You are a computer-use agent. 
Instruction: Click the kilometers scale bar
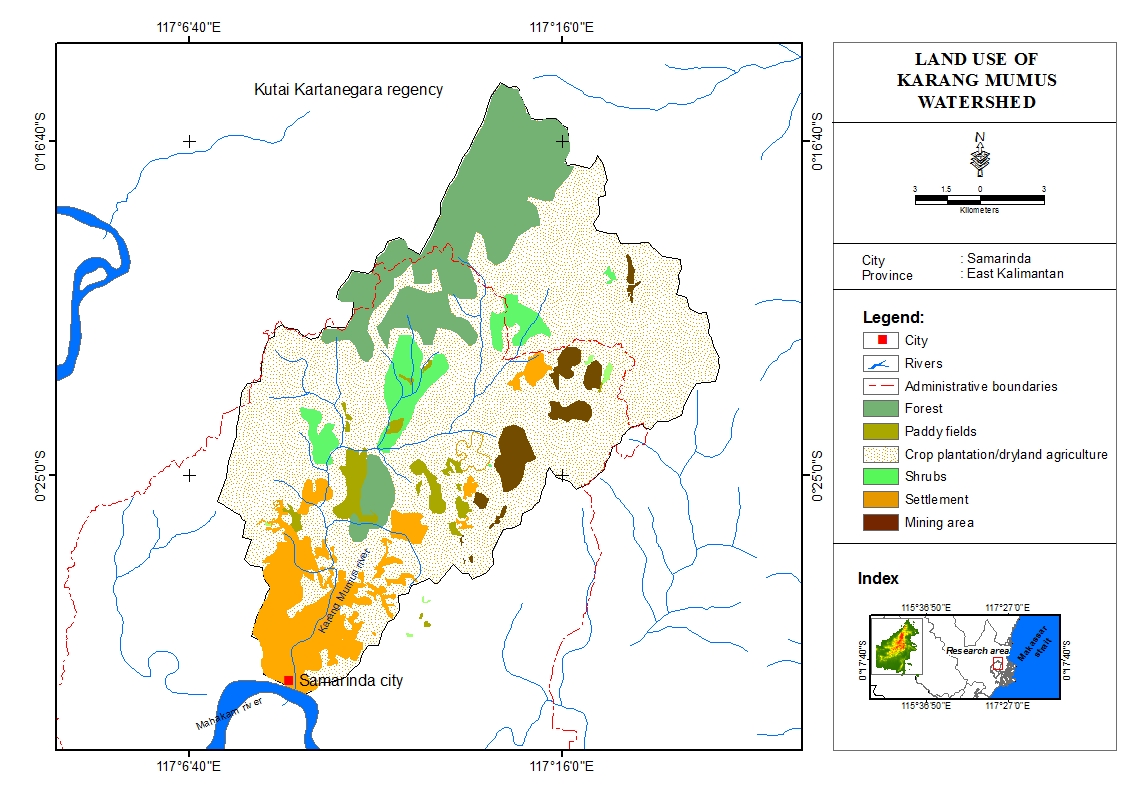(979, 200)
